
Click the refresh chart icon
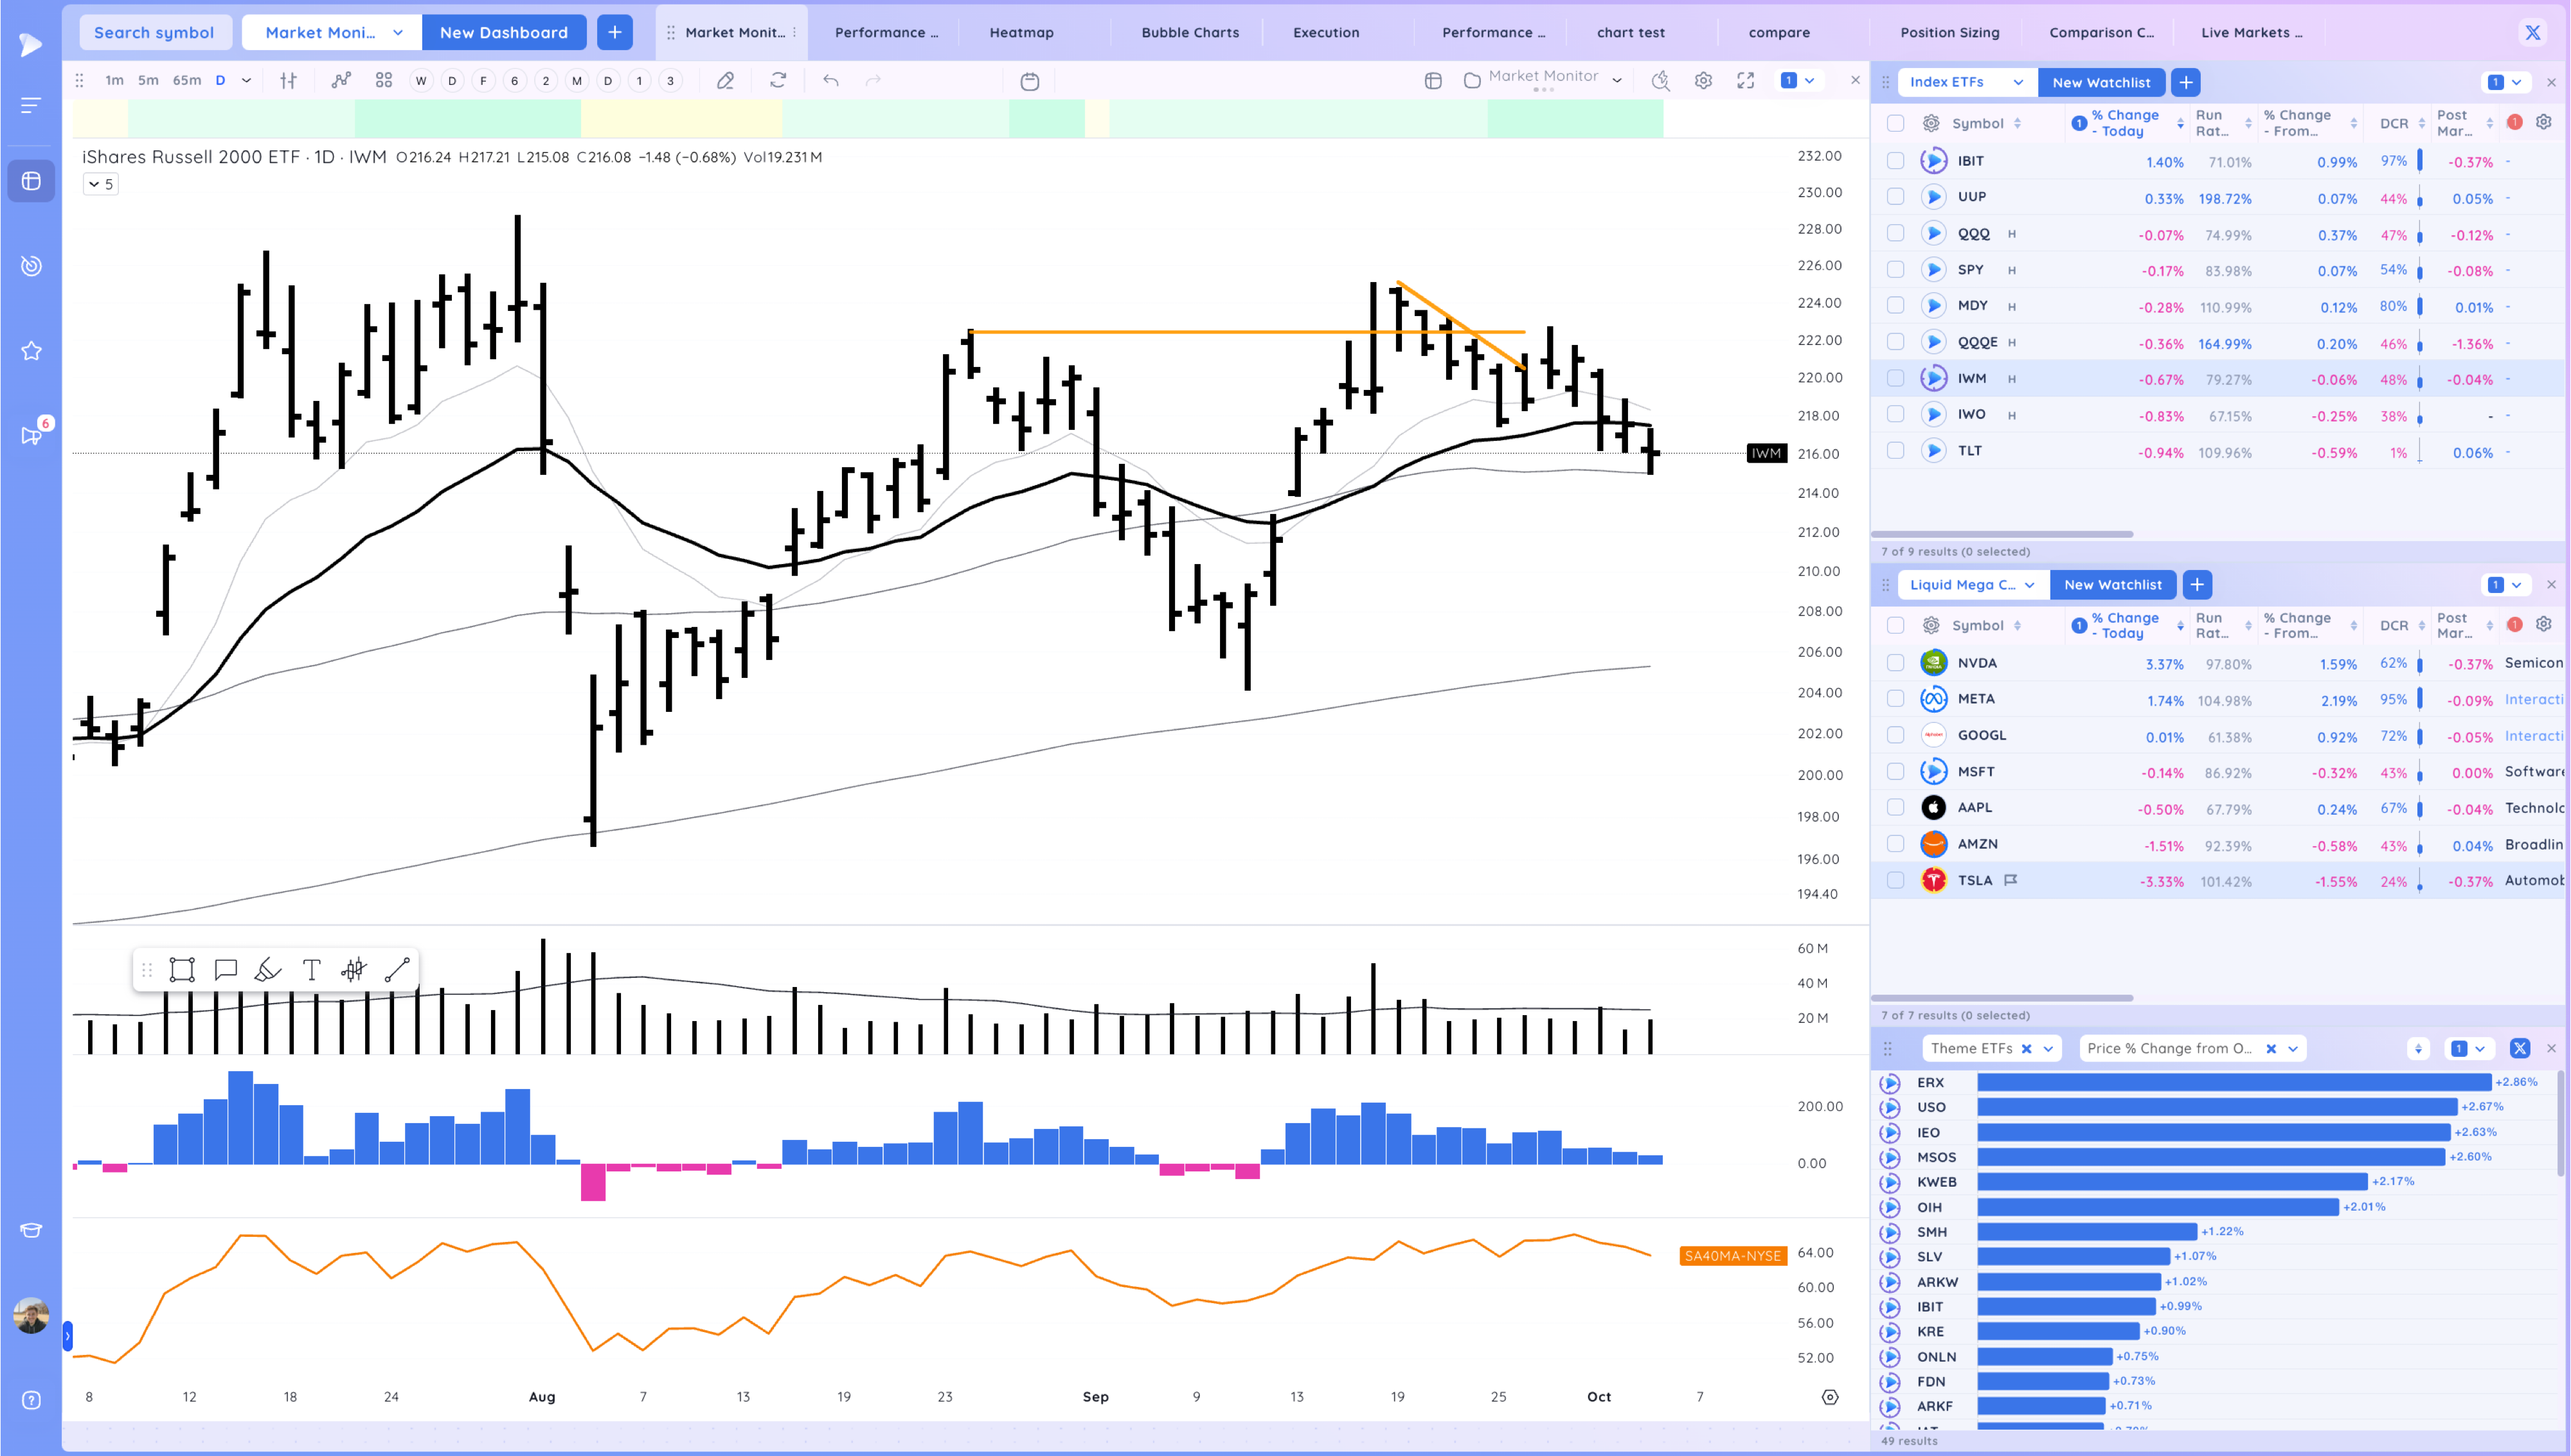pyautogui.click(x=778, y=81)
